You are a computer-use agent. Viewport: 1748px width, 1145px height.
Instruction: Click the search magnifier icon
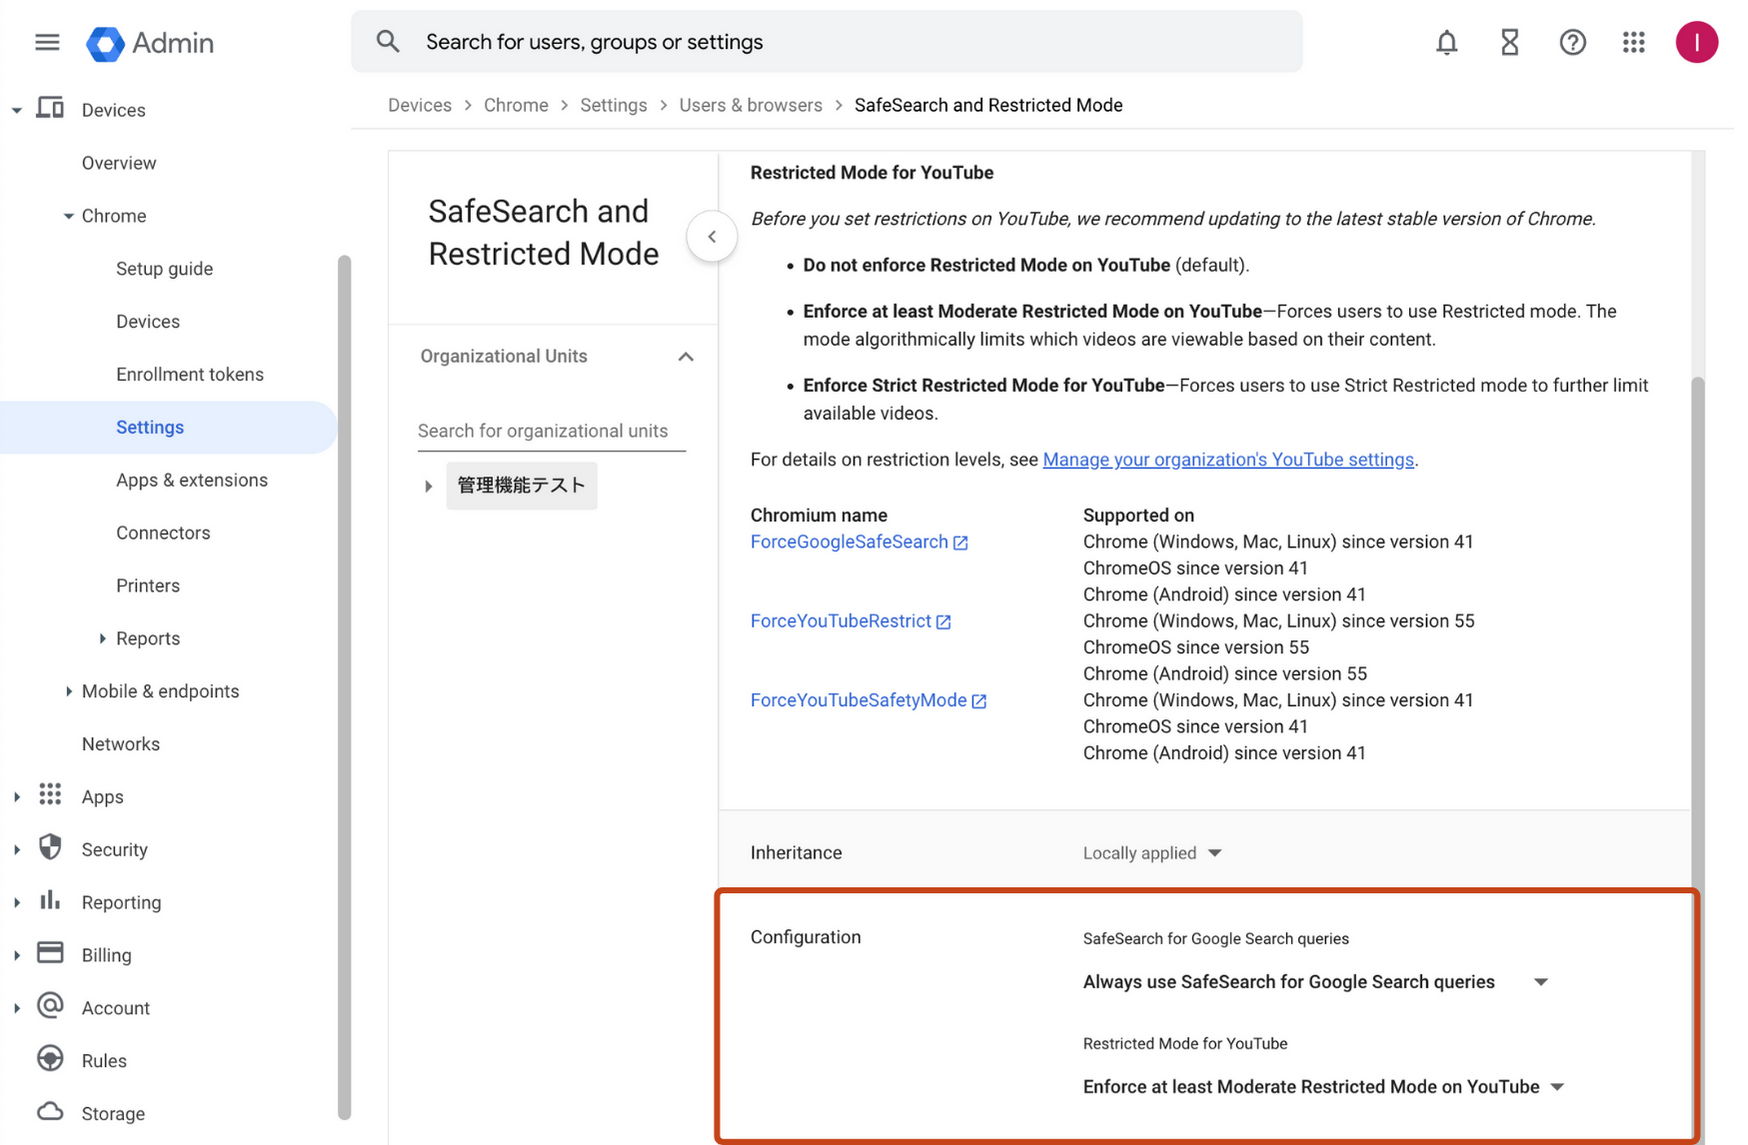(x=388, y=42)
